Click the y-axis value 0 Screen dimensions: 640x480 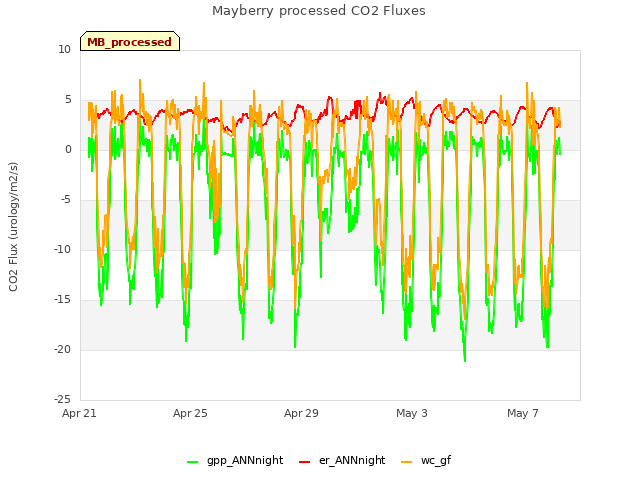68,150
